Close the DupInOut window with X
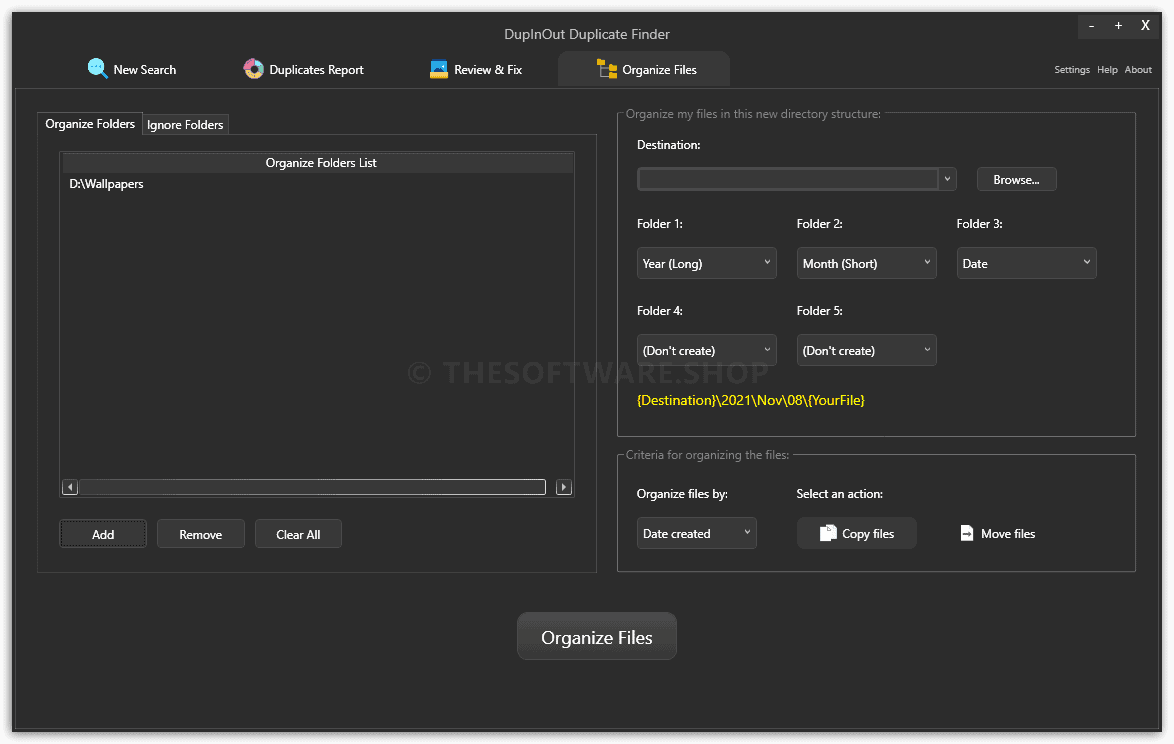1174x744 pixels. click(x=1145, y=25)
